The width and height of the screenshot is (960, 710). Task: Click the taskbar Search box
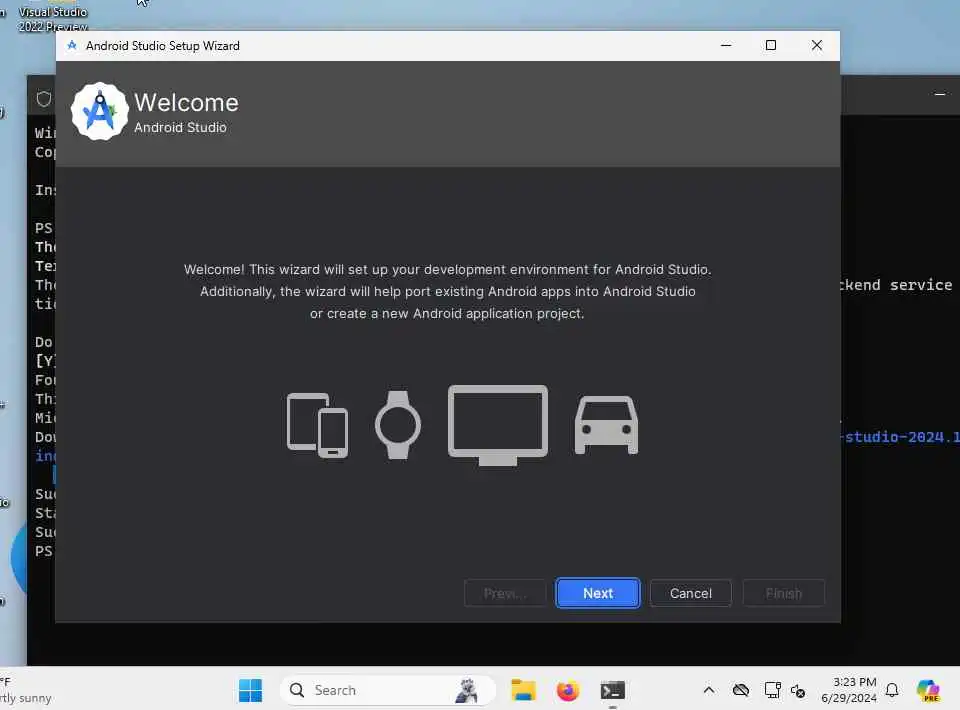pyautogui.click(x=387, y=690)
